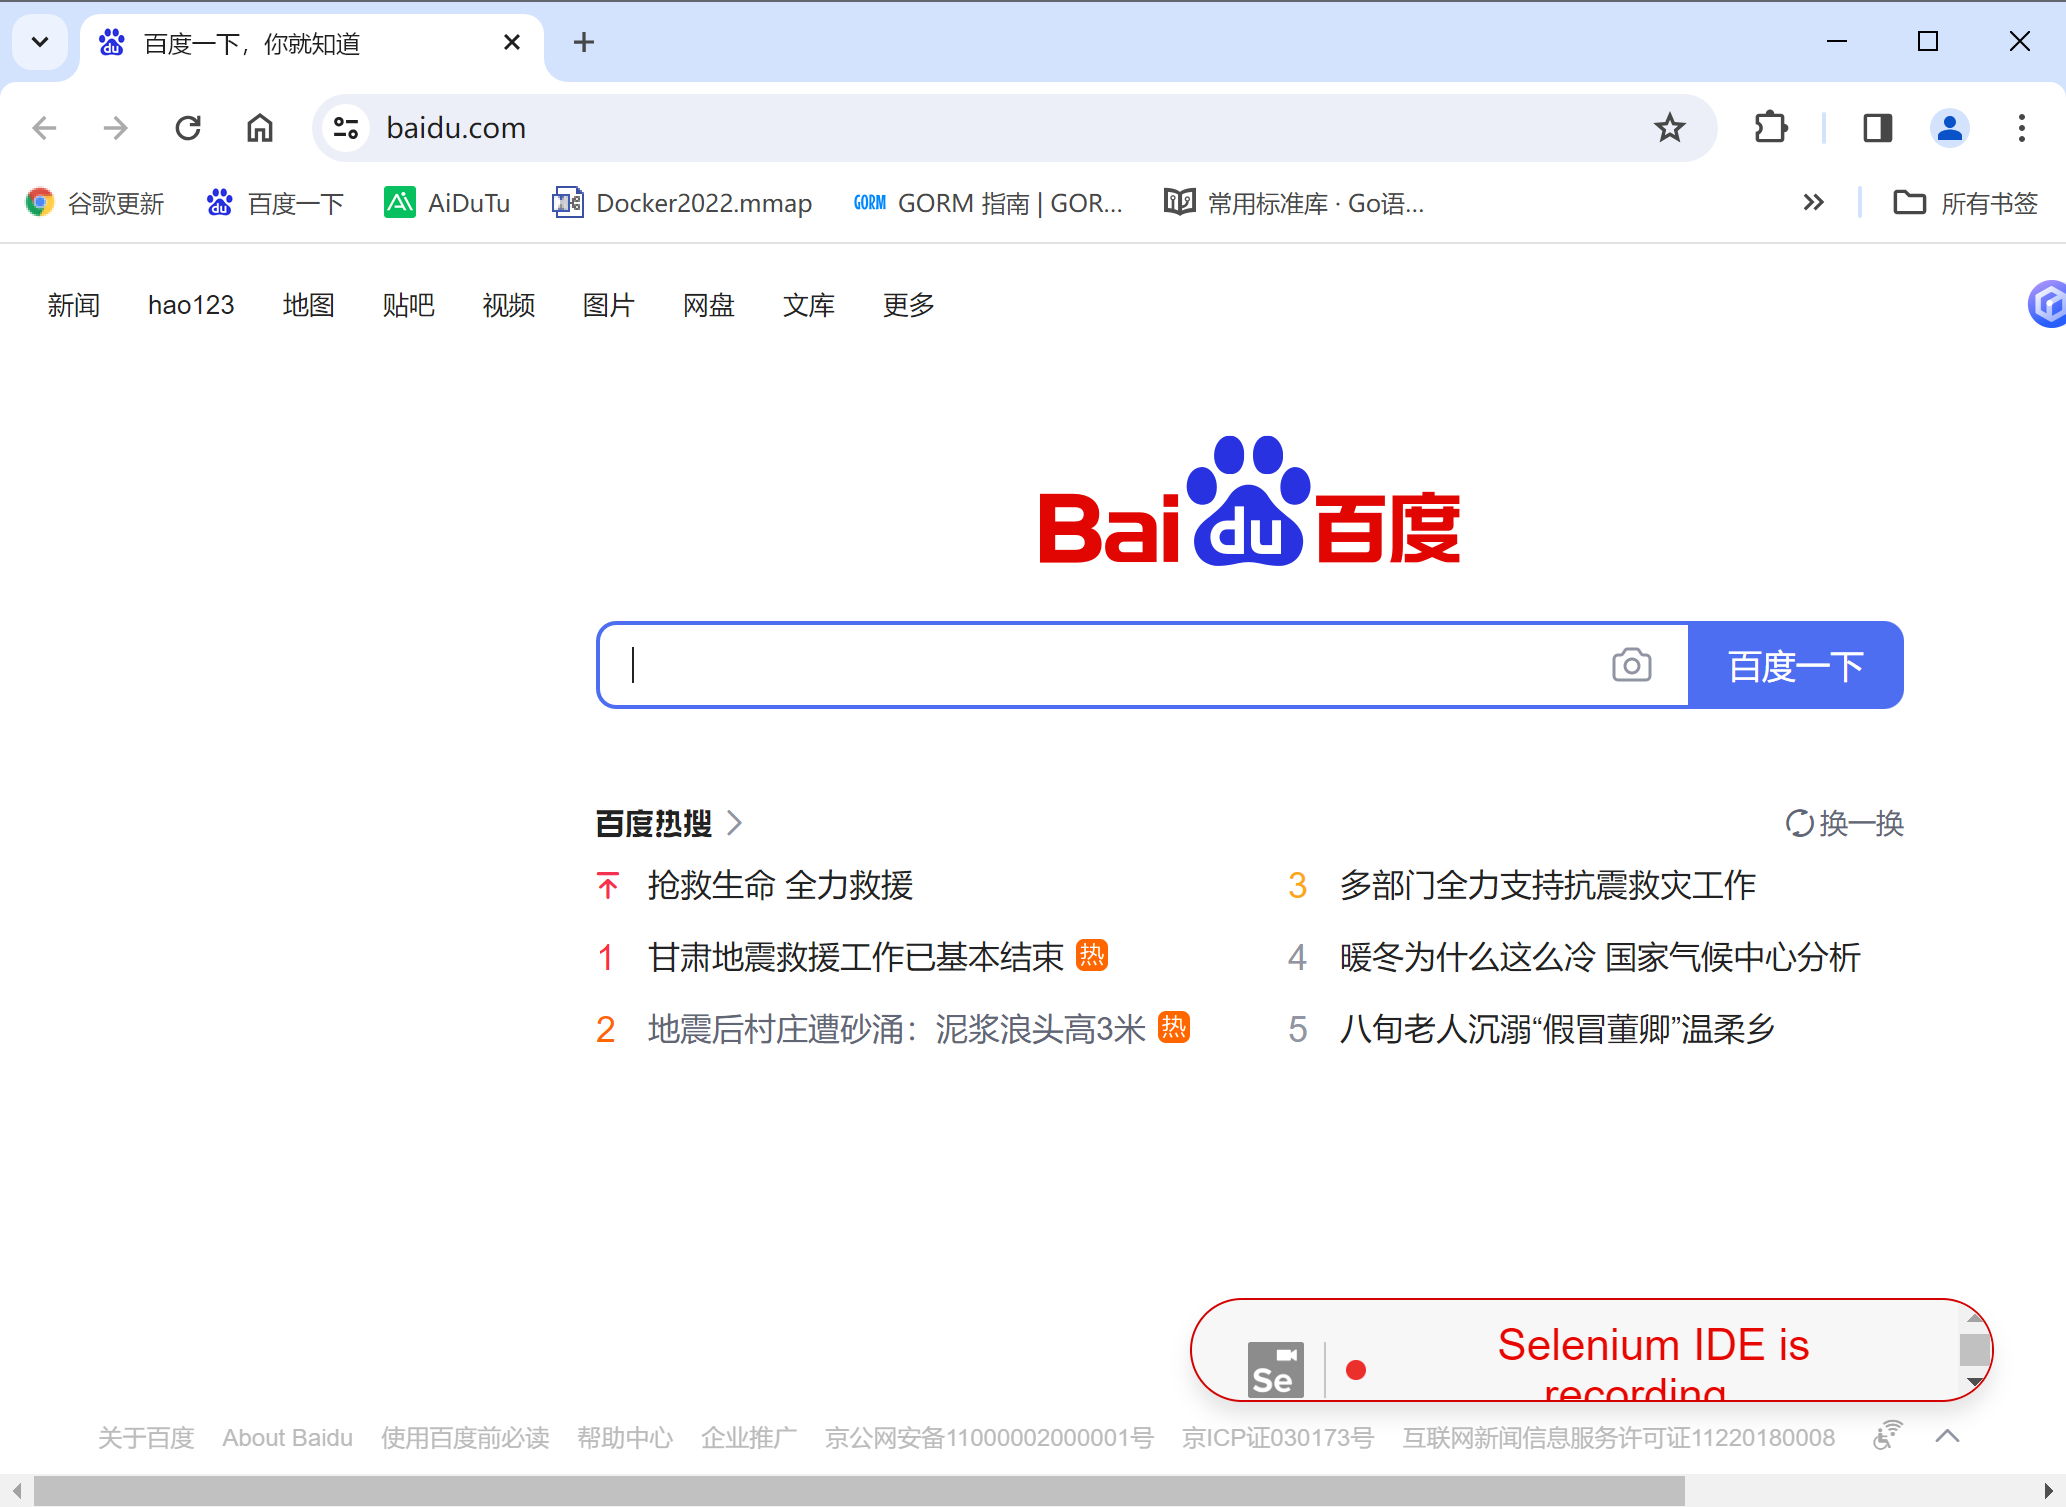Viewport: 2066px width, 1507px height.
Task: Open the 所有书签 bookmarks folder
Action: (x=1966, y=203)
